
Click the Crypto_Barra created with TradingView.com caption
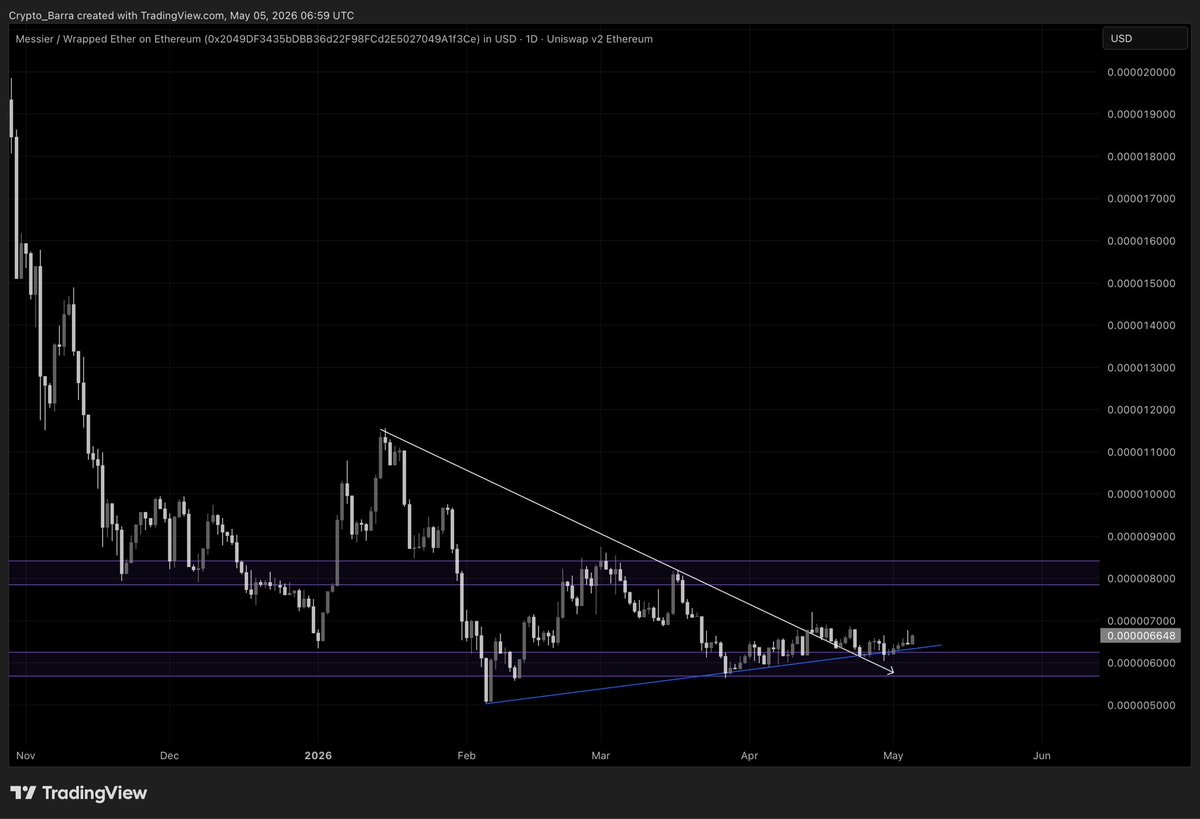(x=181, y=14)
